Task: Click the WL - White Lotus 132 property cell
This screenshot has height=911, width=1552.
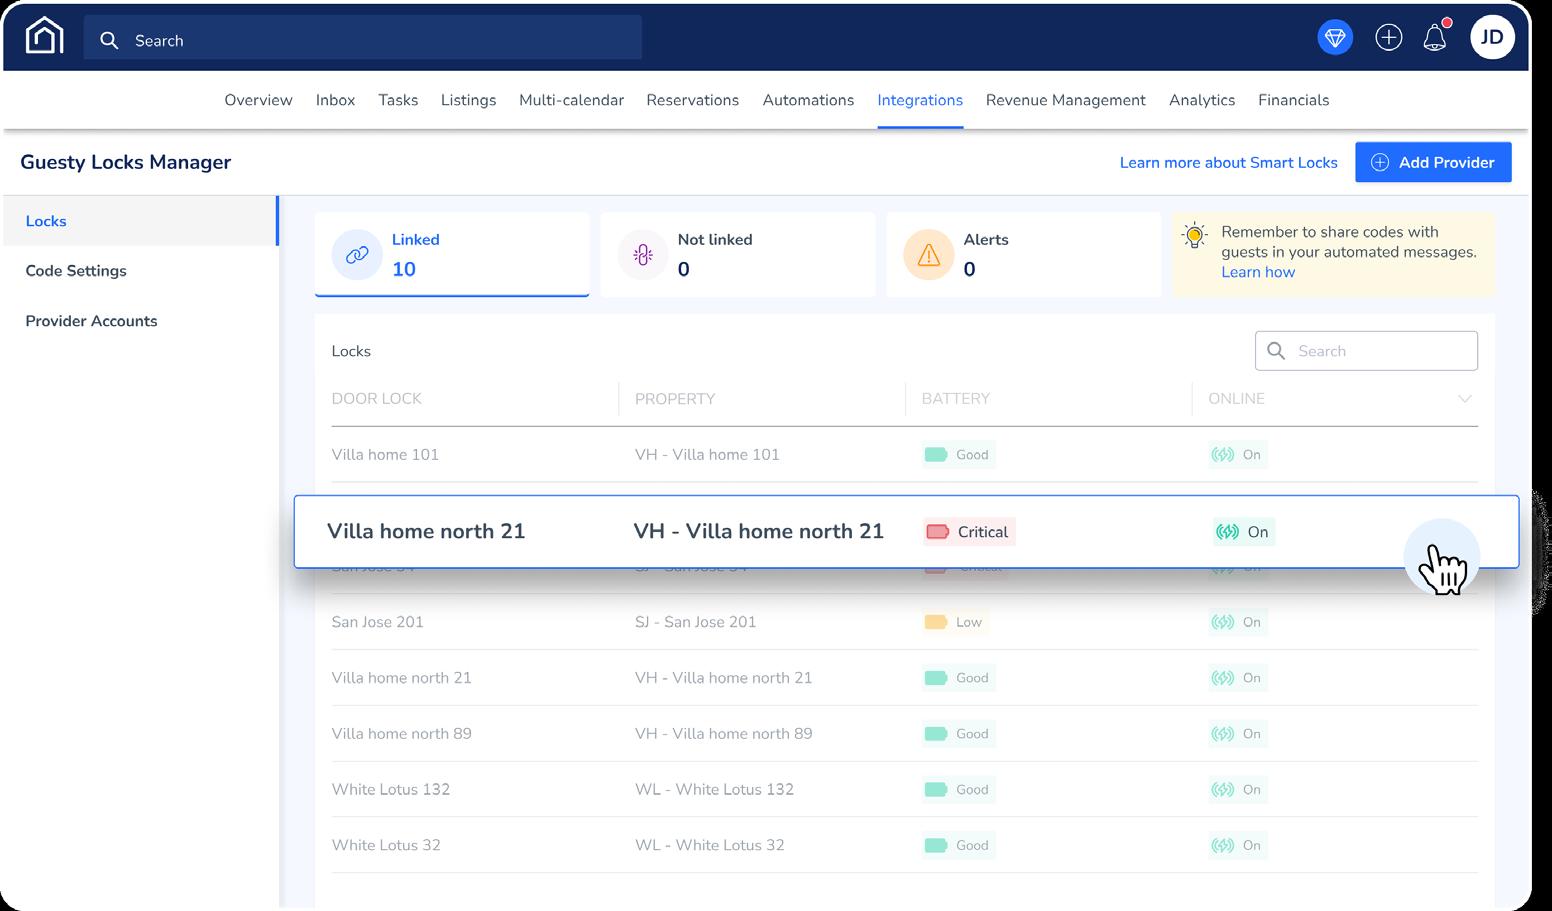Action: tap(714, 790)
